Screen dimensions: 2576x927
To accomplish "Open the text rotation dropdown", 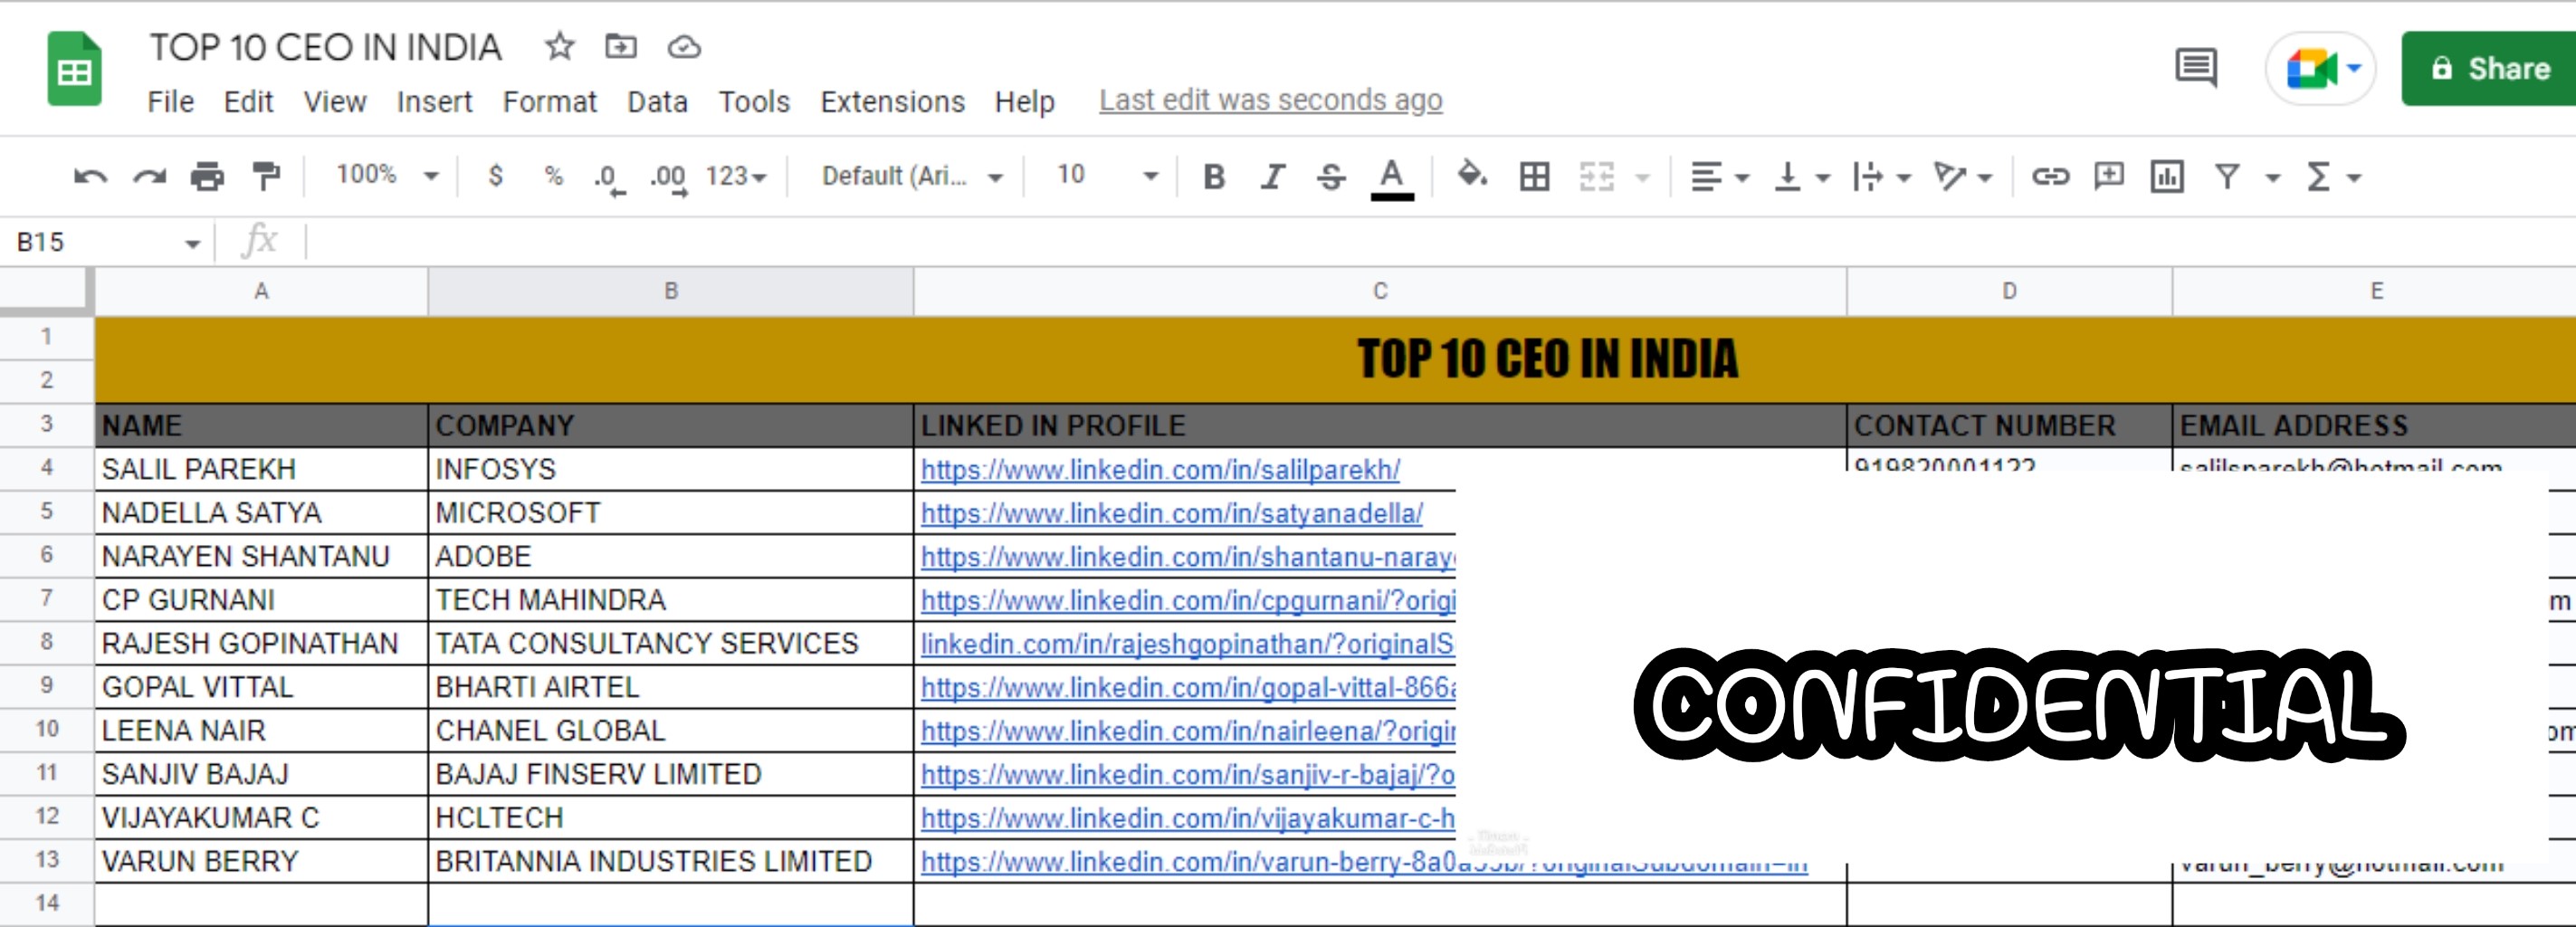I will pos(1964,177).
